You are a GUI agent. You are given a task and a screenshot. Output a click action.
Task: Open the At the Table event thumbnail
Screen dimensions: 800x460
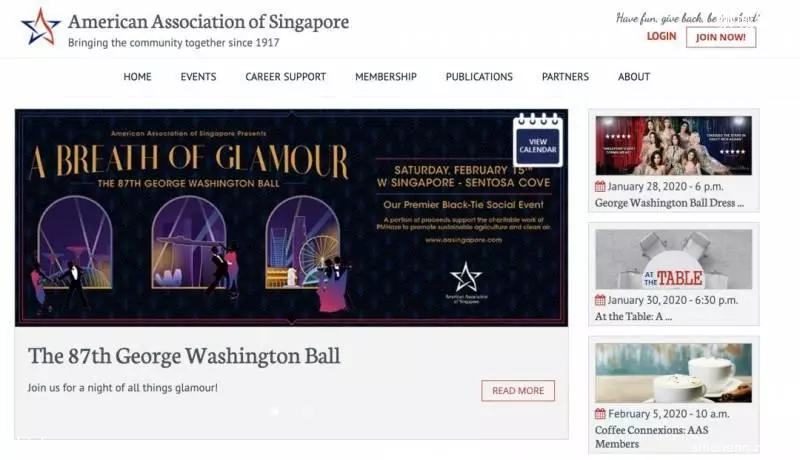tap(673, 260)
